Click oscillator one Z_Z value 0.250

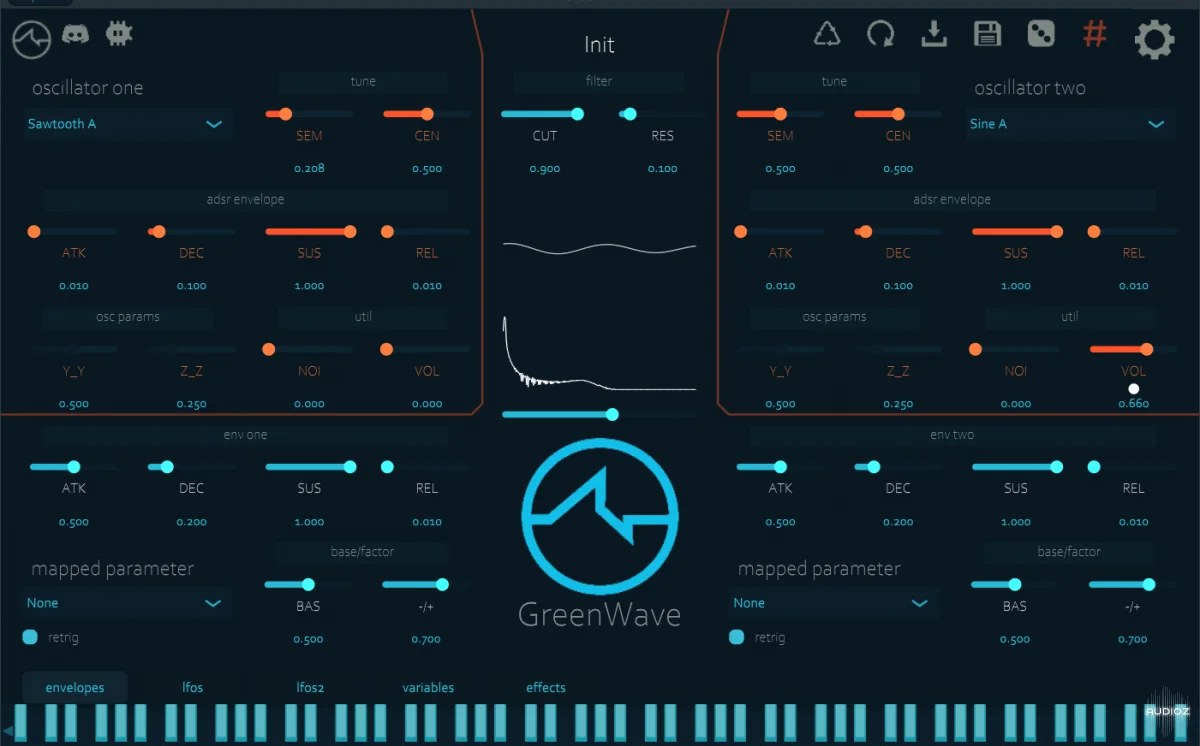[191, 404]
